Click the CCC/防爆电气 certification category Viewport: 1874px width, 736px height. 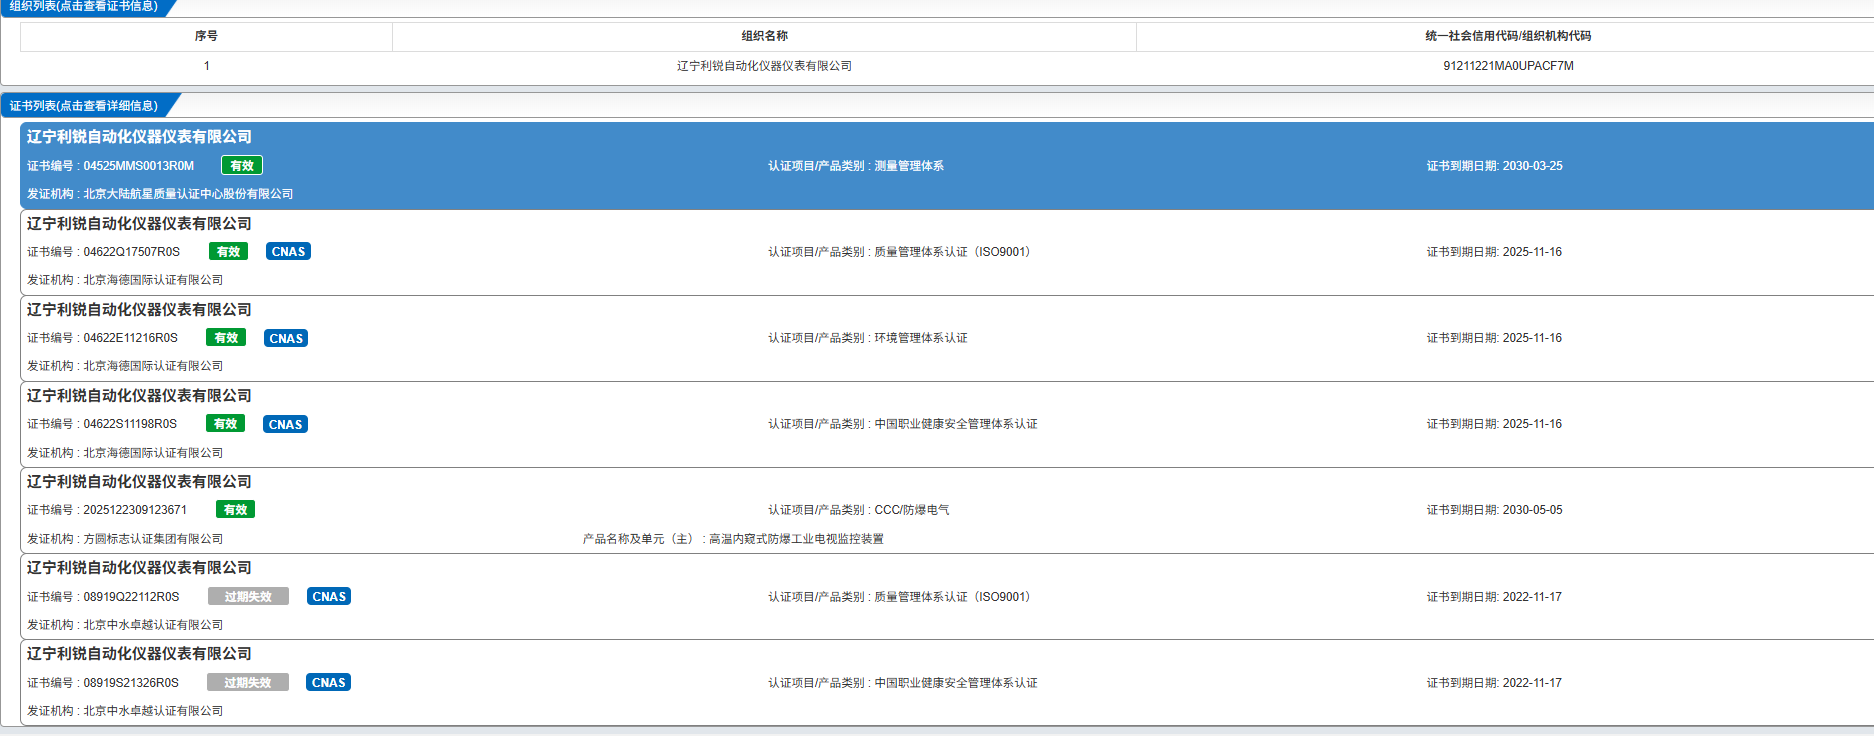click(x=912, y=510)
